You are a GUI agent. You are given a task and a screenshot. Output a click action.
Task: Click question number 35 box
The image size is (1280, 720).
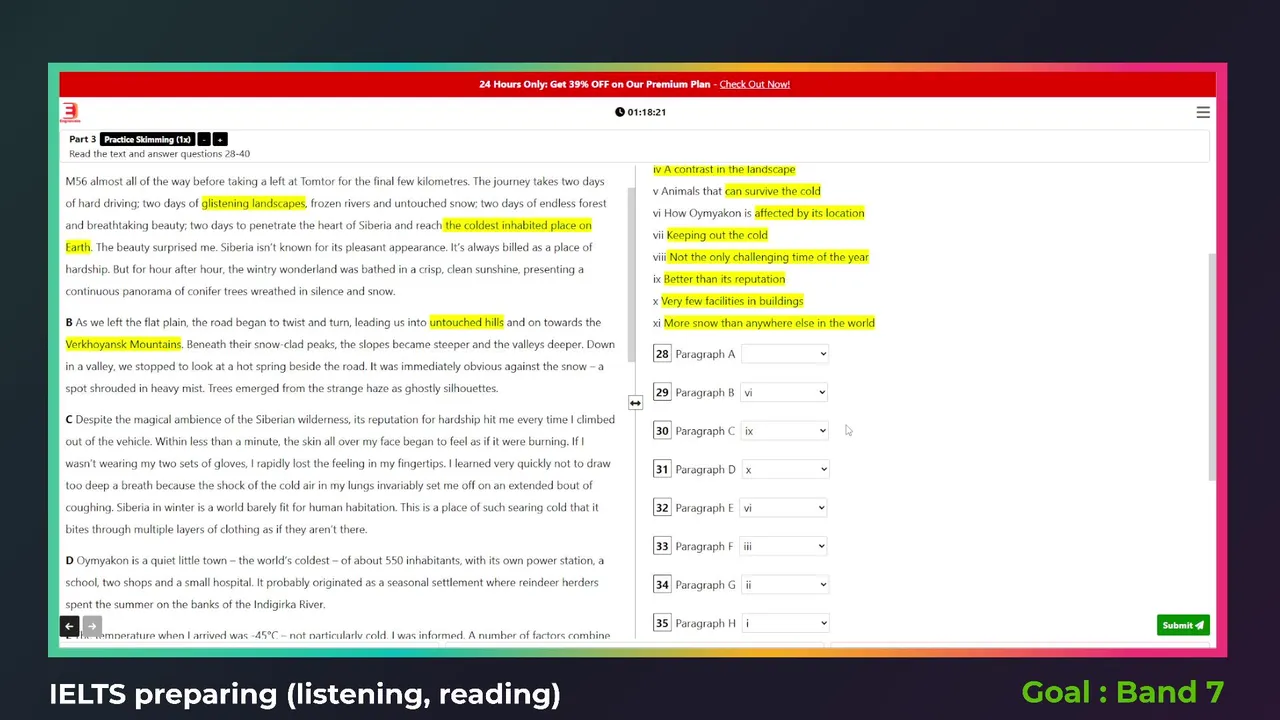662,623
